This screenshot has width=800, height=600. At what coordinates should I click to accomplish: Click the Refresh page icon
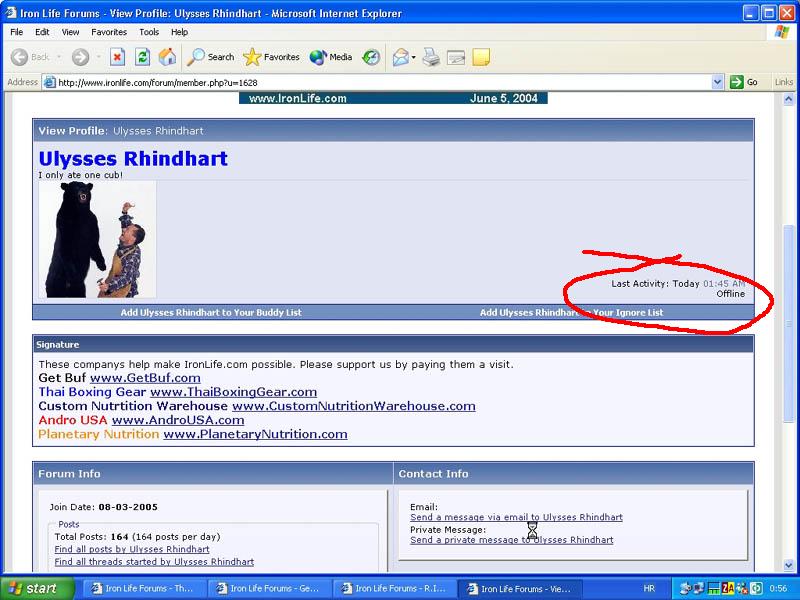tap(143, 57)
